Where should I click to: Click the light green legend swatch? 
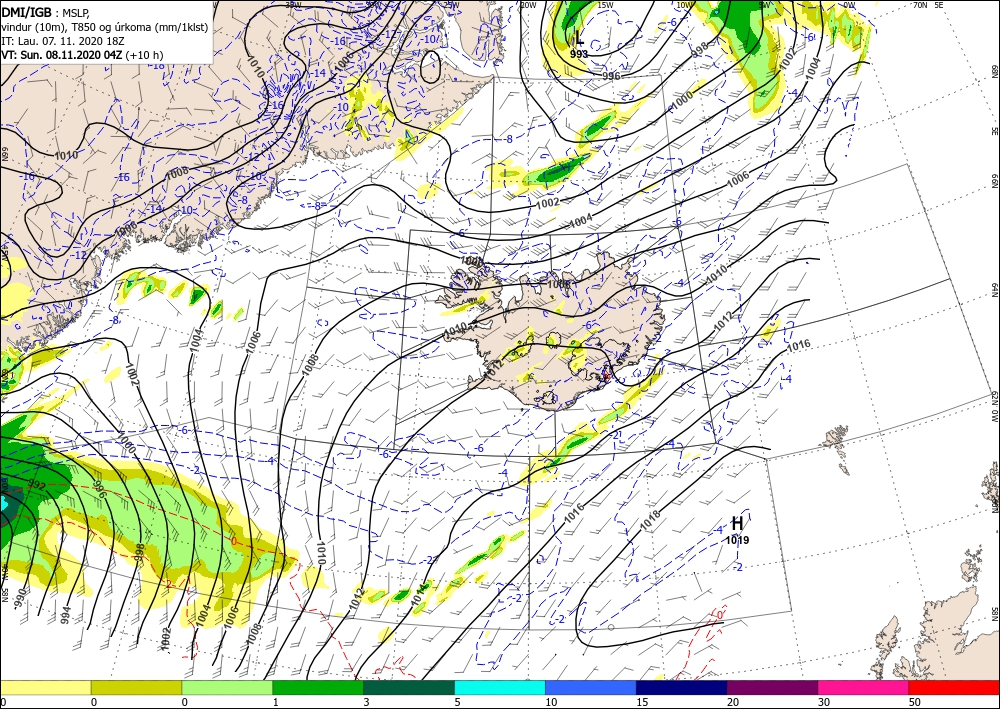point(227,687)
